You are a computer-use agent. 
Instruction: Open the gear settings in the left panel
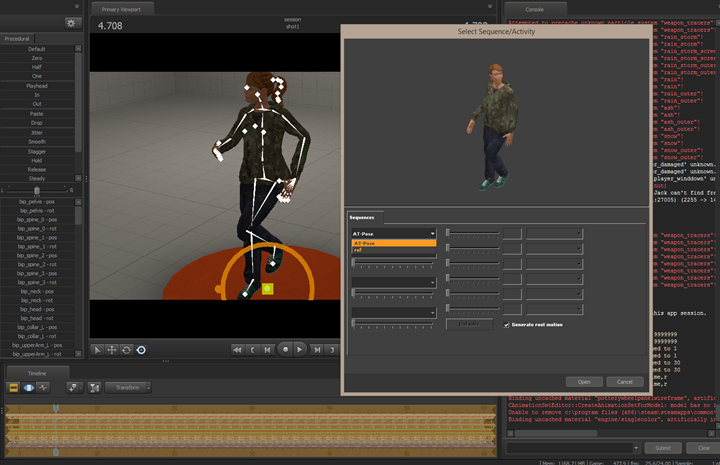point(70,22)
